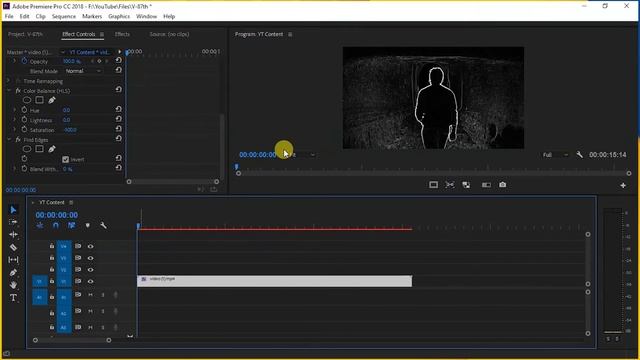Screen dimensions: 640x360
Task: Click the Comparison View button
Action: 486,185
